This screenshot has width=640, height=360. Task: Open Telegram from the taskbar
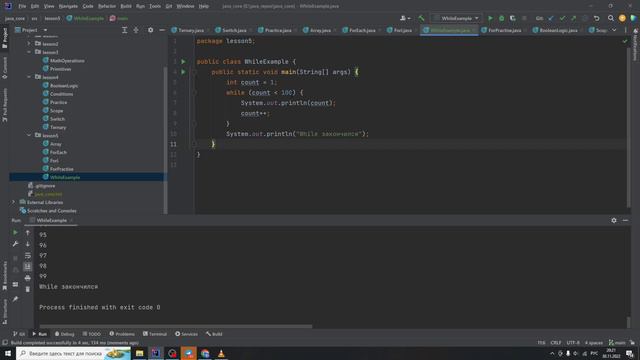(x=189, y=353)
